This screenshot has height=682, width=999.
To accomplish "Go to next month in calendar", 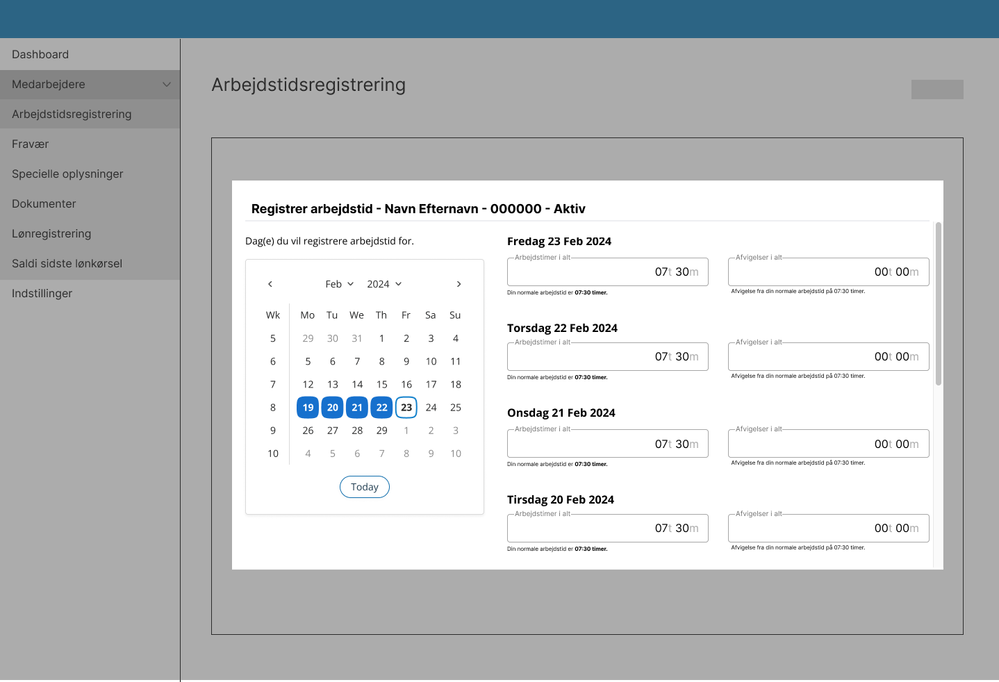I will pyautogui.click(x=459, y=284).
